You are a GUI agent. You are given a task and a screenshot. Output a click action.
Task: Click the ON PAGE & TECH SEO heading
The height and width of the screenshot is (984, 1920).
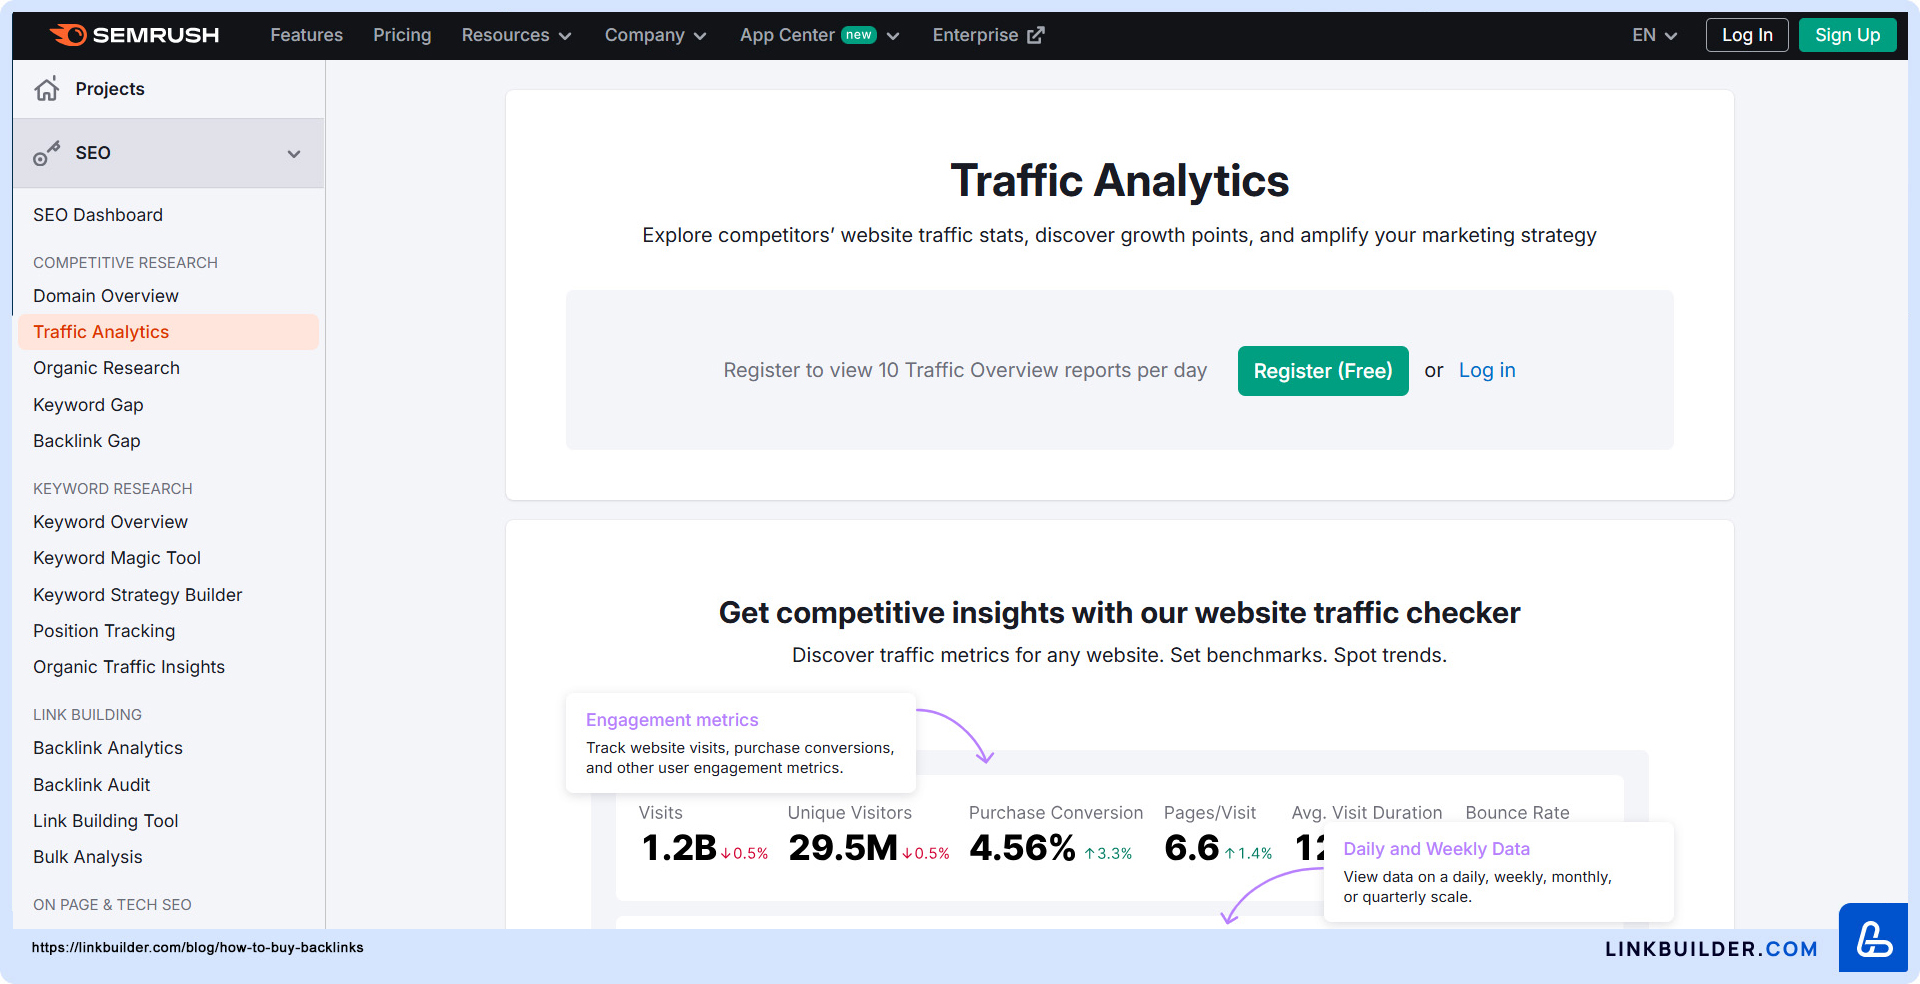pyautogui.click(x=112, y=905)
